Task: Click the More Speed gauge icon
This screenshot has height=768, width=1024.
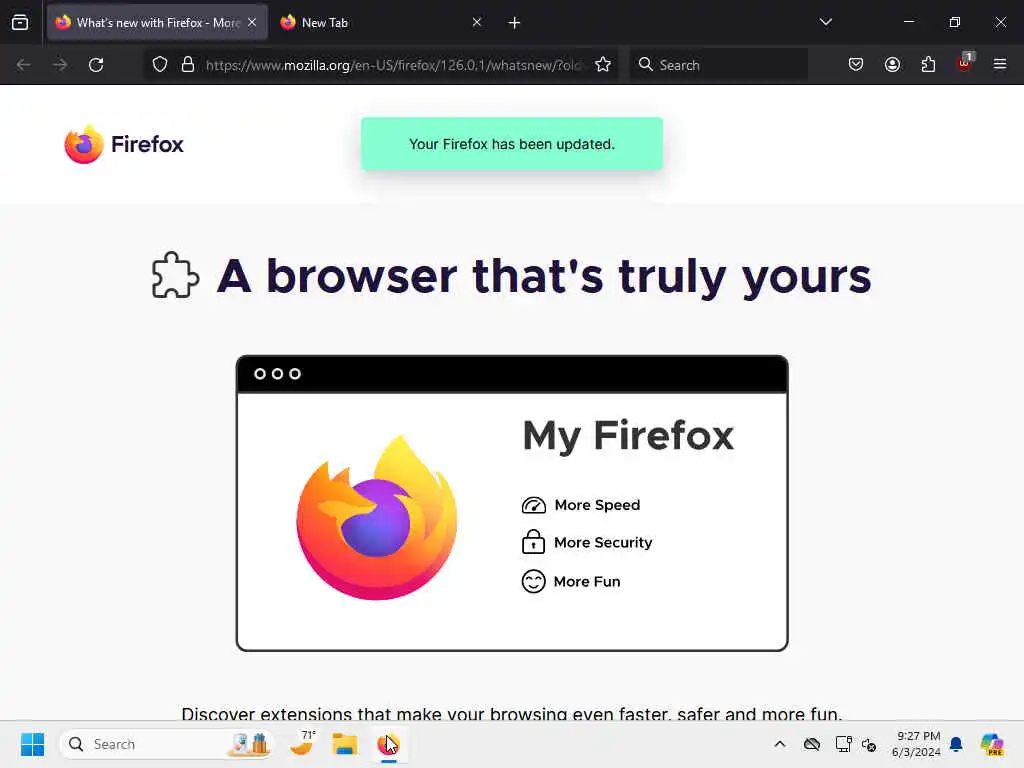Action: 534,505
